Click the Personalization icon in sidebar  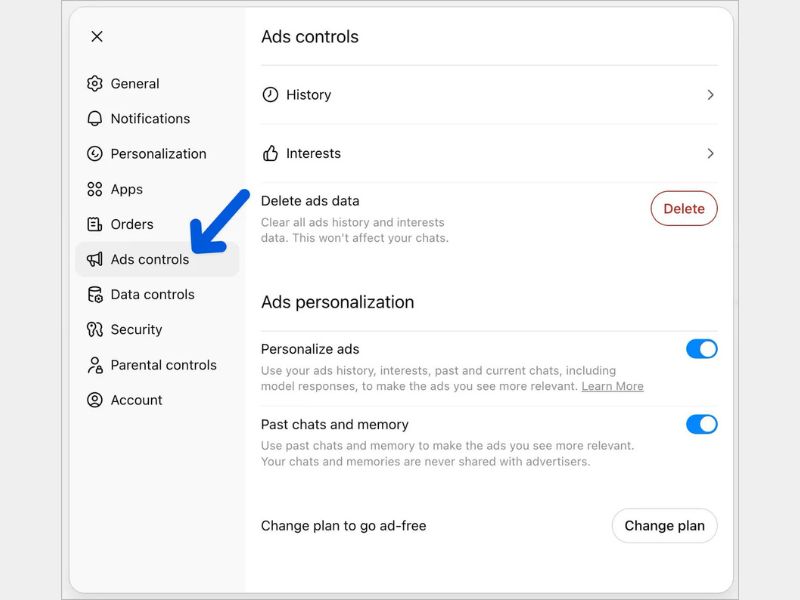(95, 154)
